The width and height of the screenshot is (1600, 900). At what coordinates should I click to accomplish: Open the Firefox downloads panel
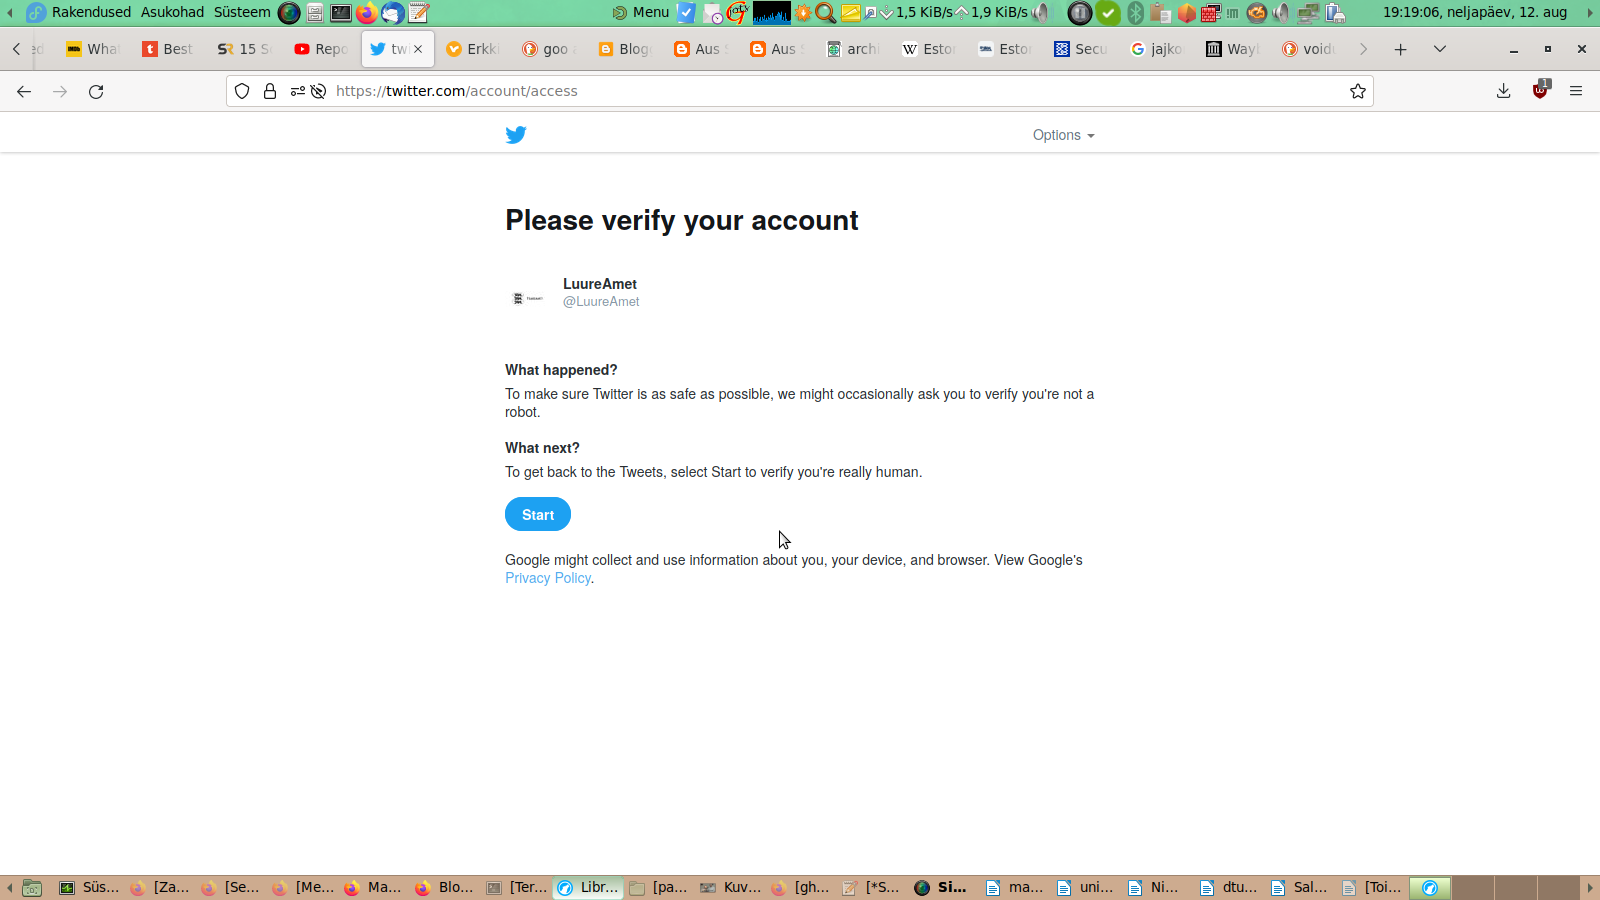pyautogui.click(x=1503, y=91)
